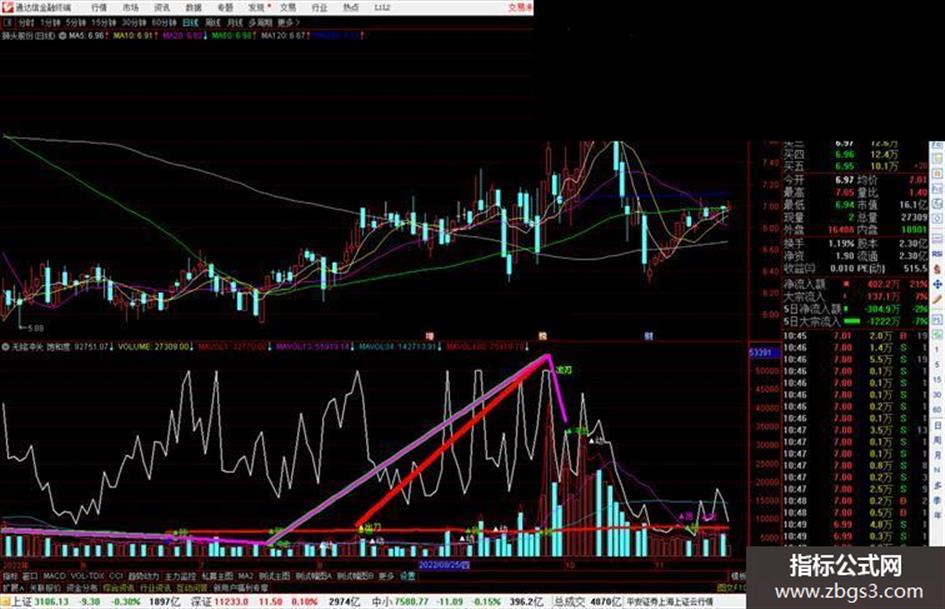The height and width of the screenshot is (609, 945).
Task: Open 设置 in the indicator tab bar
Action: click(408, 576)
